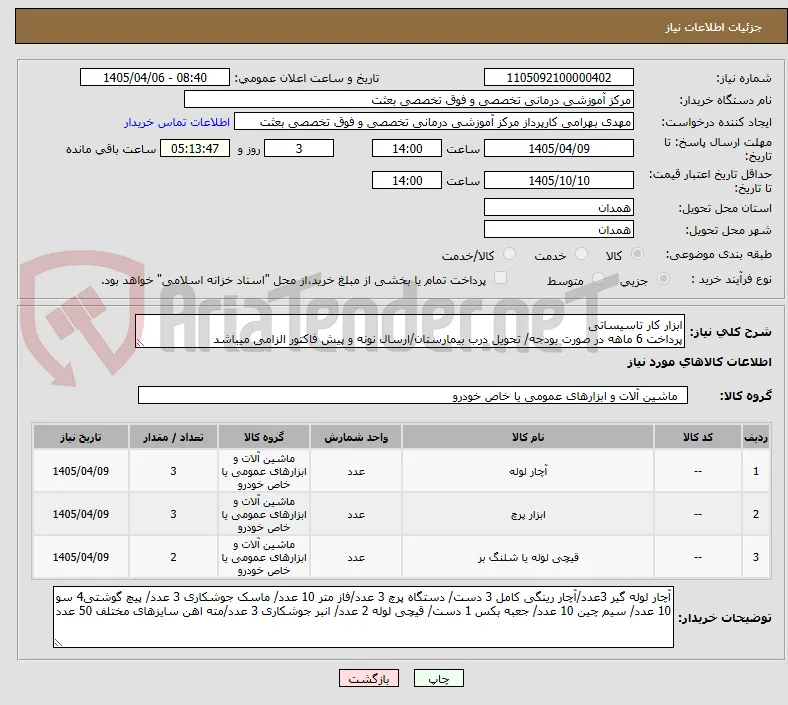Click the response deadline time field 14:00
788x705 pixels.
click(407, 148)
